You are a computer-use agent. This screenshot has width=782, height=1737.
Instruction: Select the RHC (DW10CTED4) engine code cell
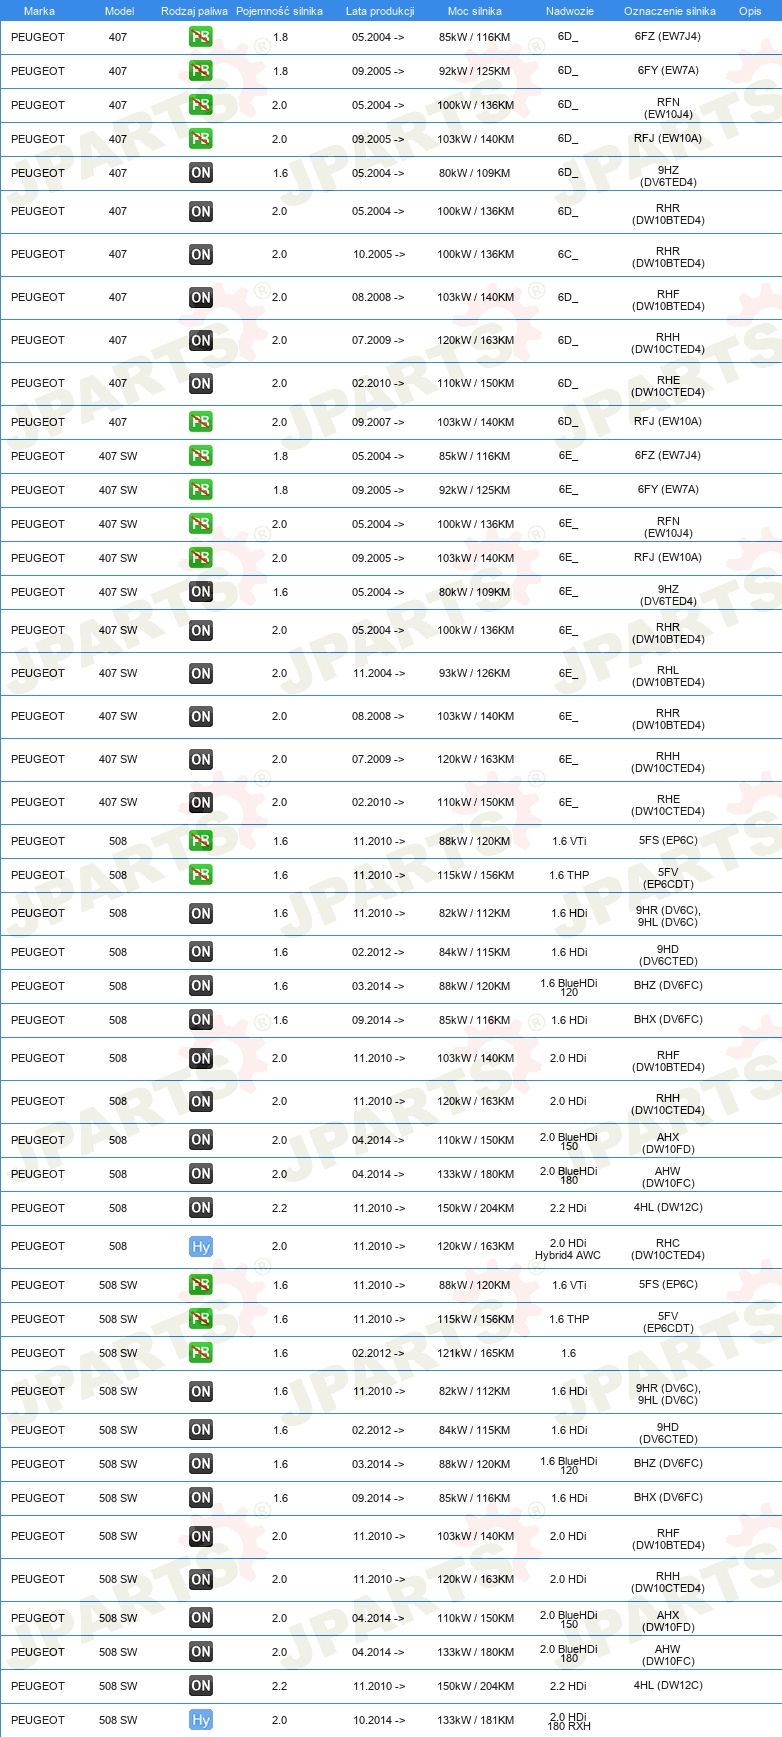coord(668,1249)
